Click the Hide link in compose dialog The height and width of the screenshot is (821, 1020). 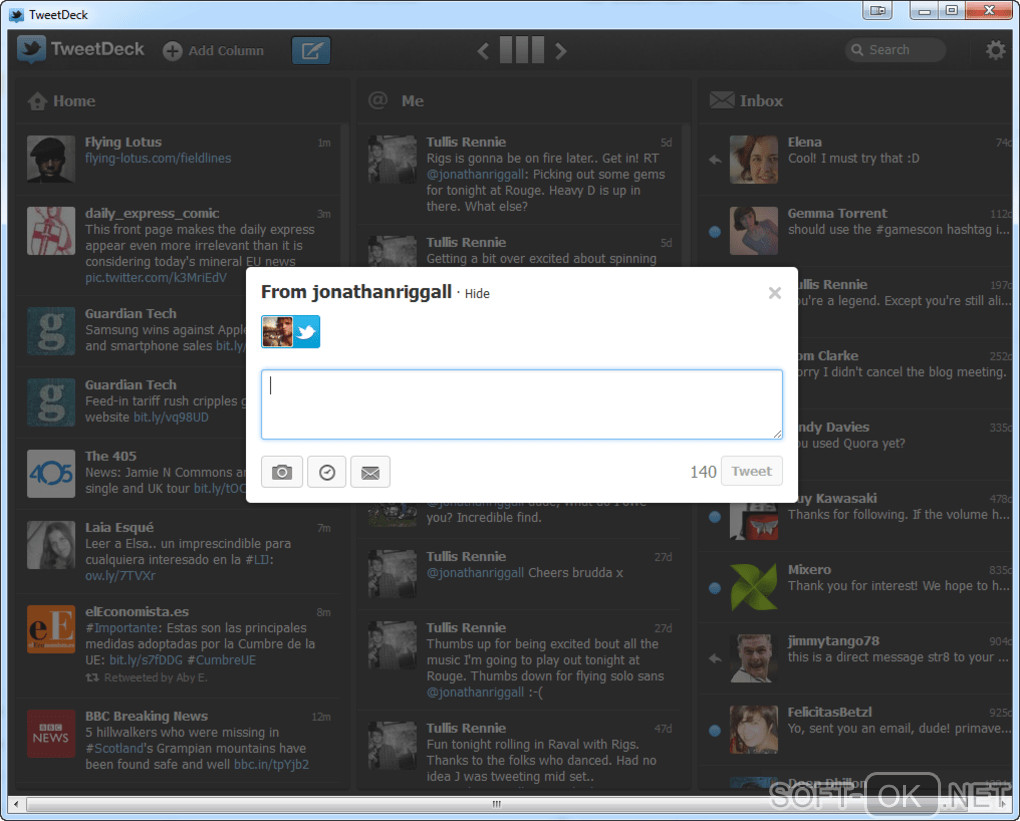[477, 293]
